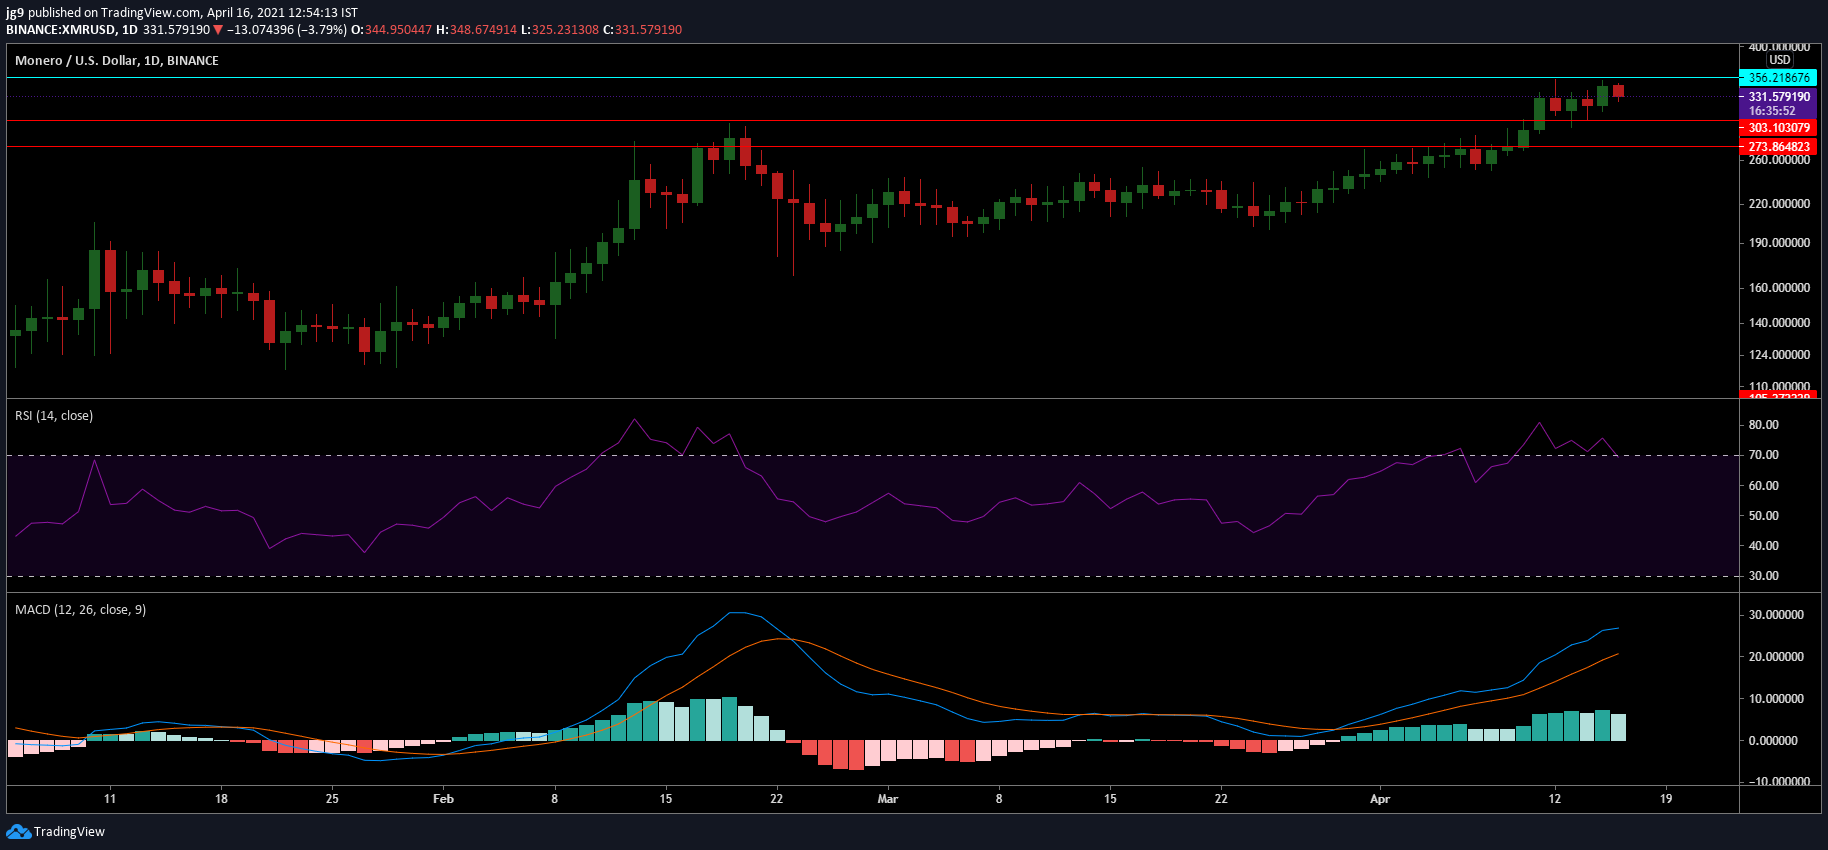Click the 260.000000 price axis label
This screenshot has height=850, width=1828.
coord(1779,160)
